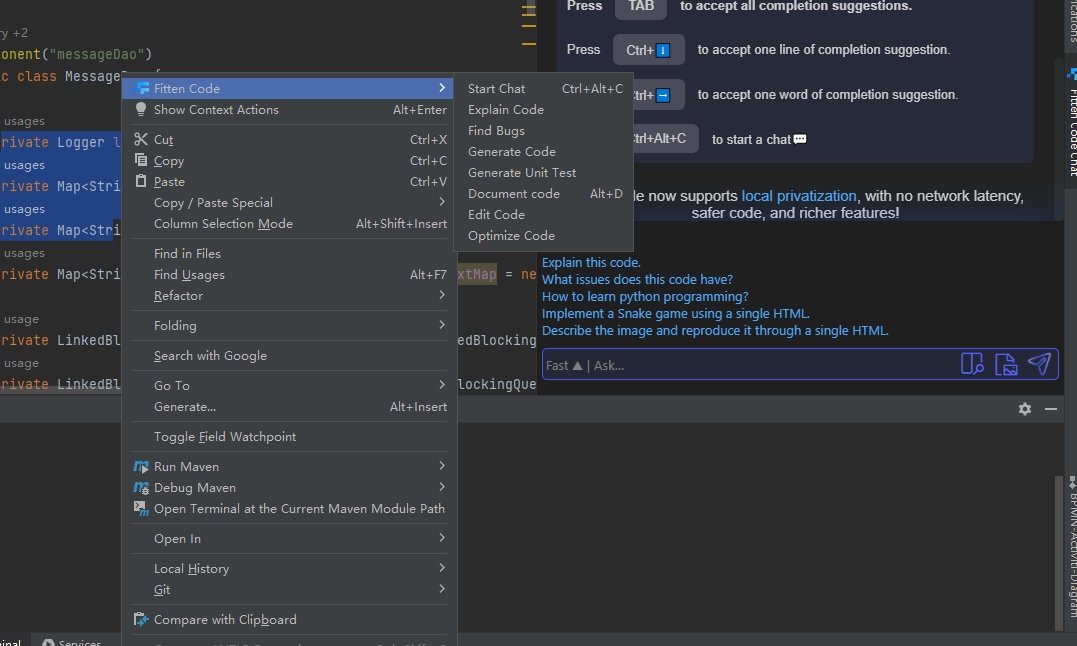The image size is (1077, 646).
Task: Click 'What issues does this code have?' link
Action: click(637, 279)
